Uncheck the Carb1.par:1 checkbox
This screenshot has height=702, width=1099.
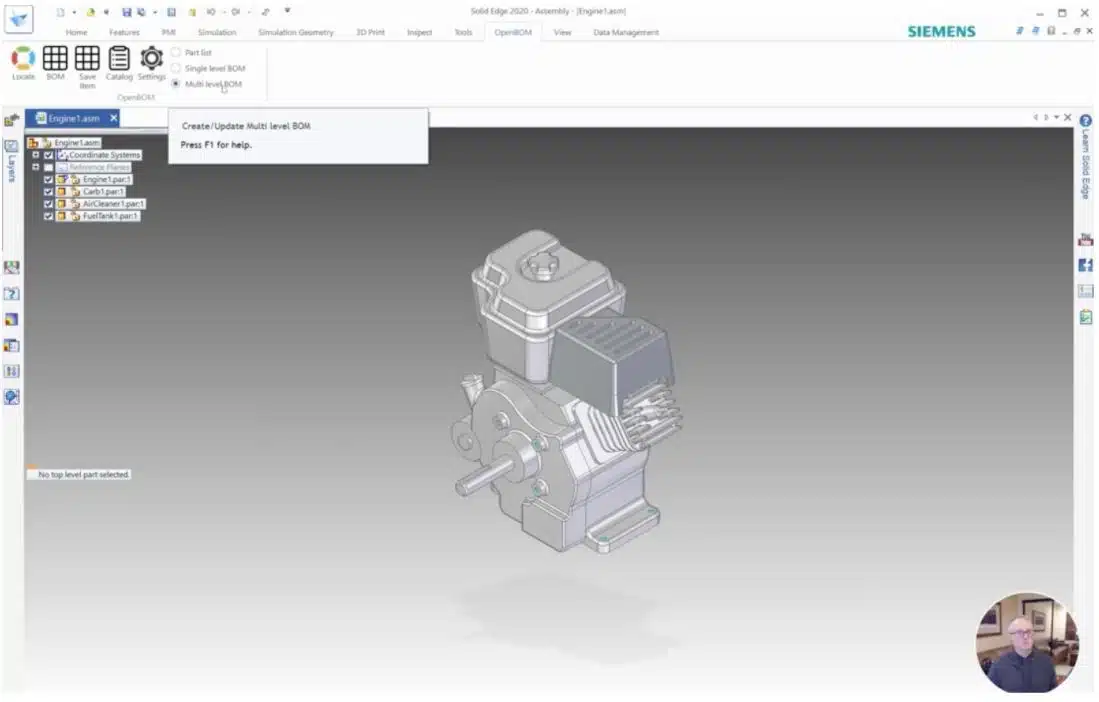coord(48,191)
